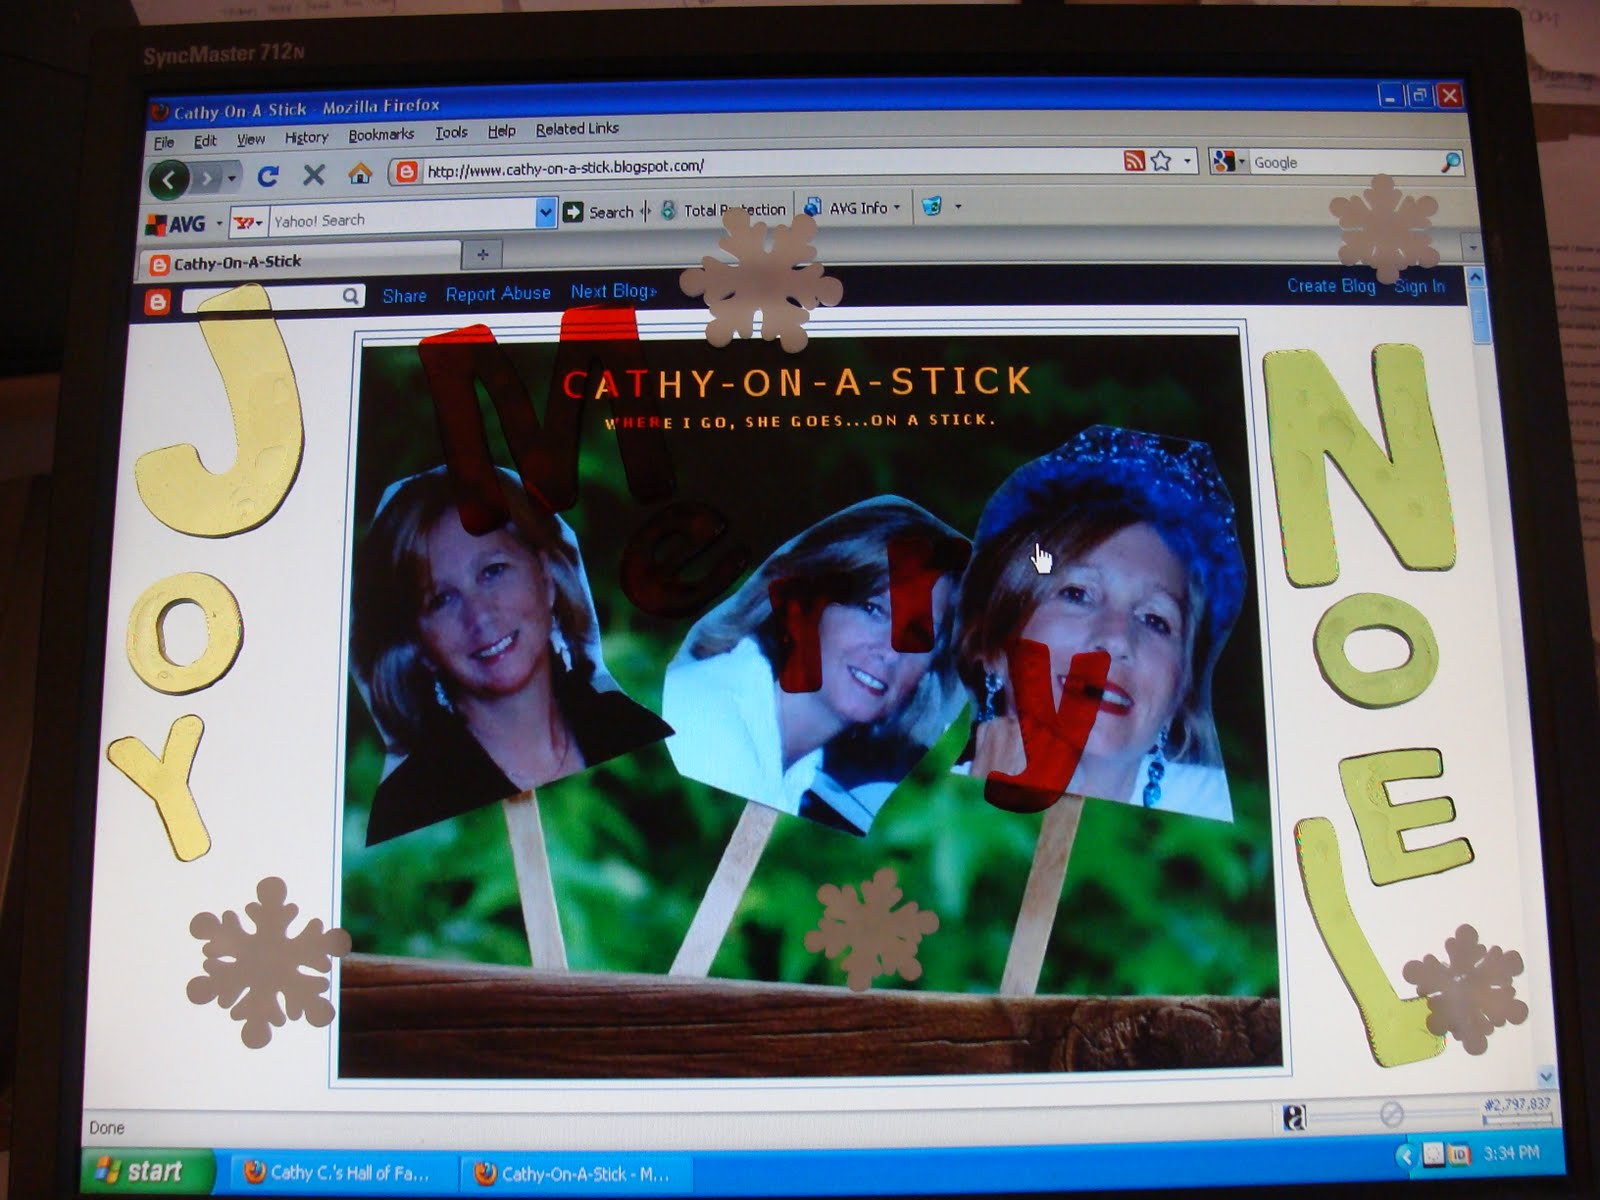Go to the Home page icon

pos(360,174)
